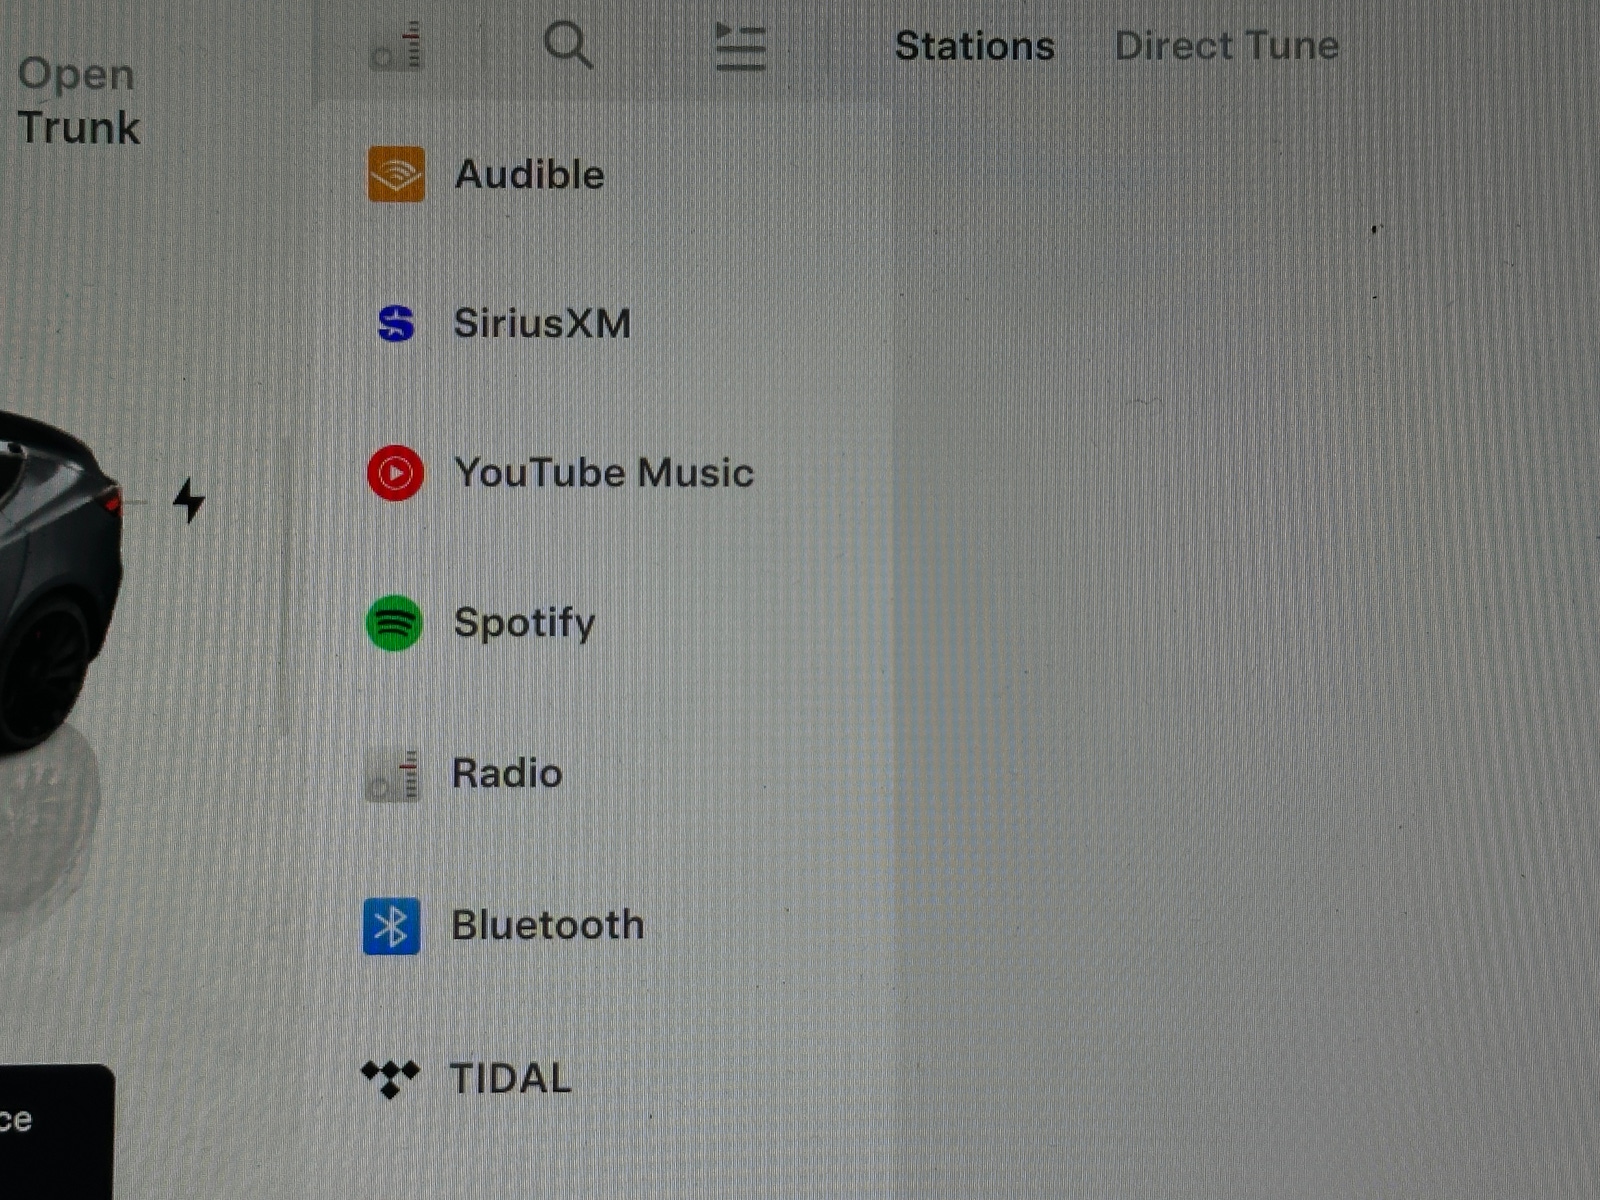Open the playback queue list icon
The height and width of the screenshot is (1200, 1600).
(740, 47)
